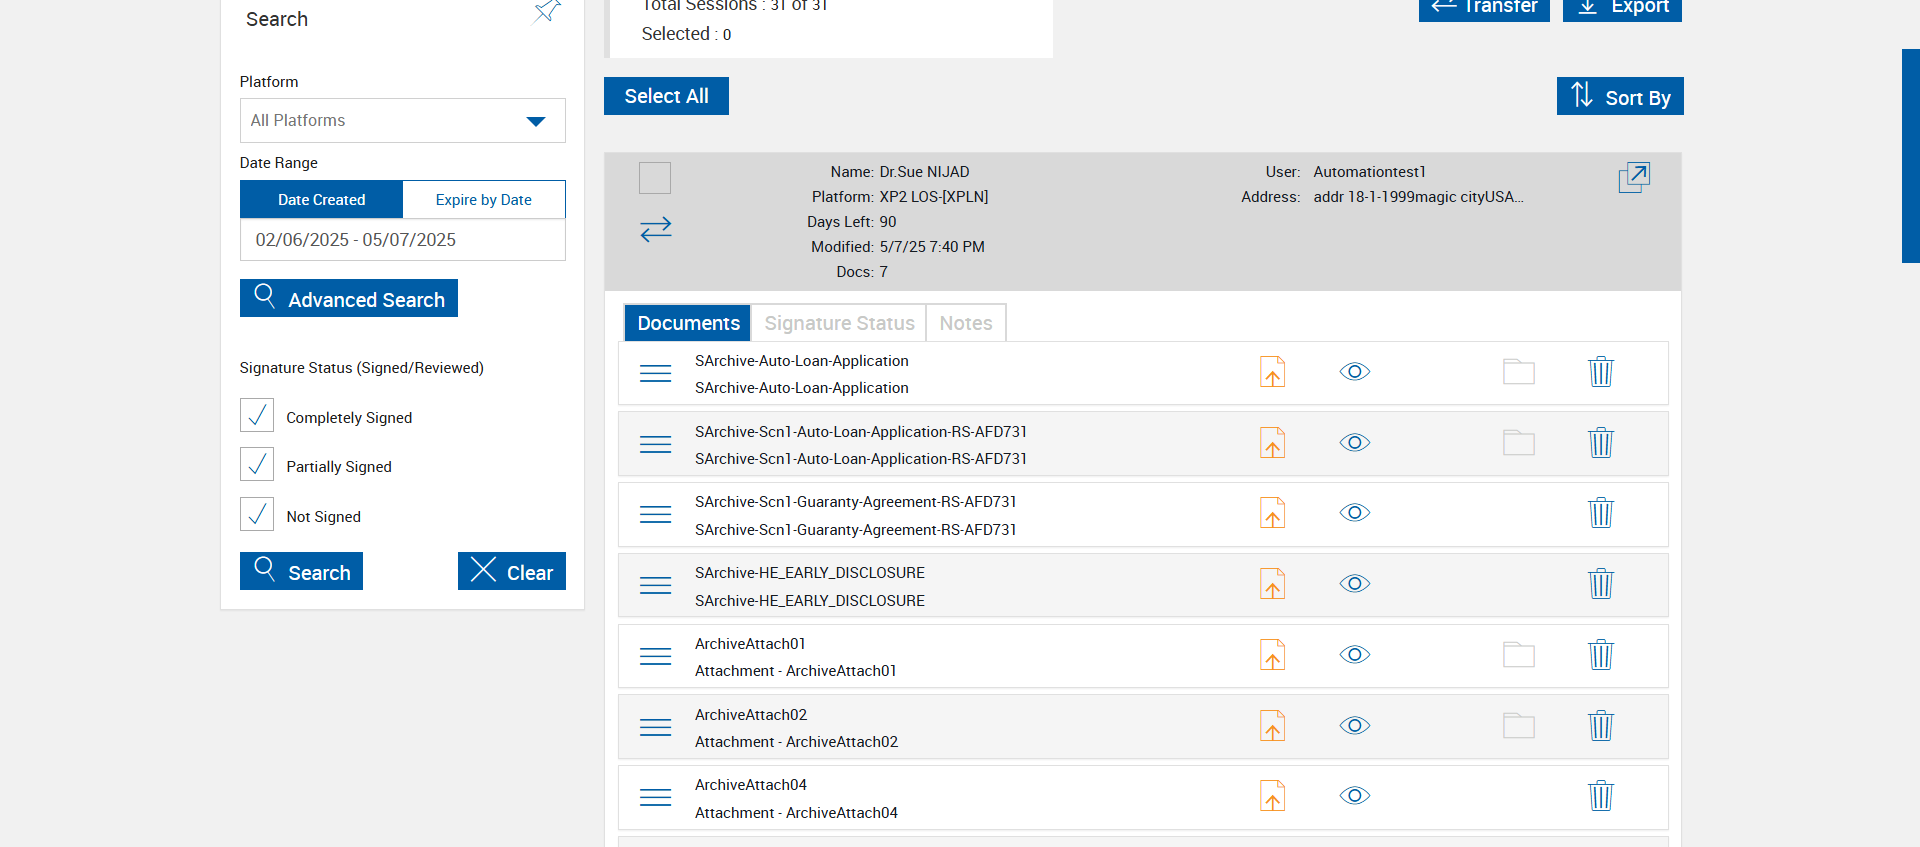Open the Notes tab

pos(966,323)
